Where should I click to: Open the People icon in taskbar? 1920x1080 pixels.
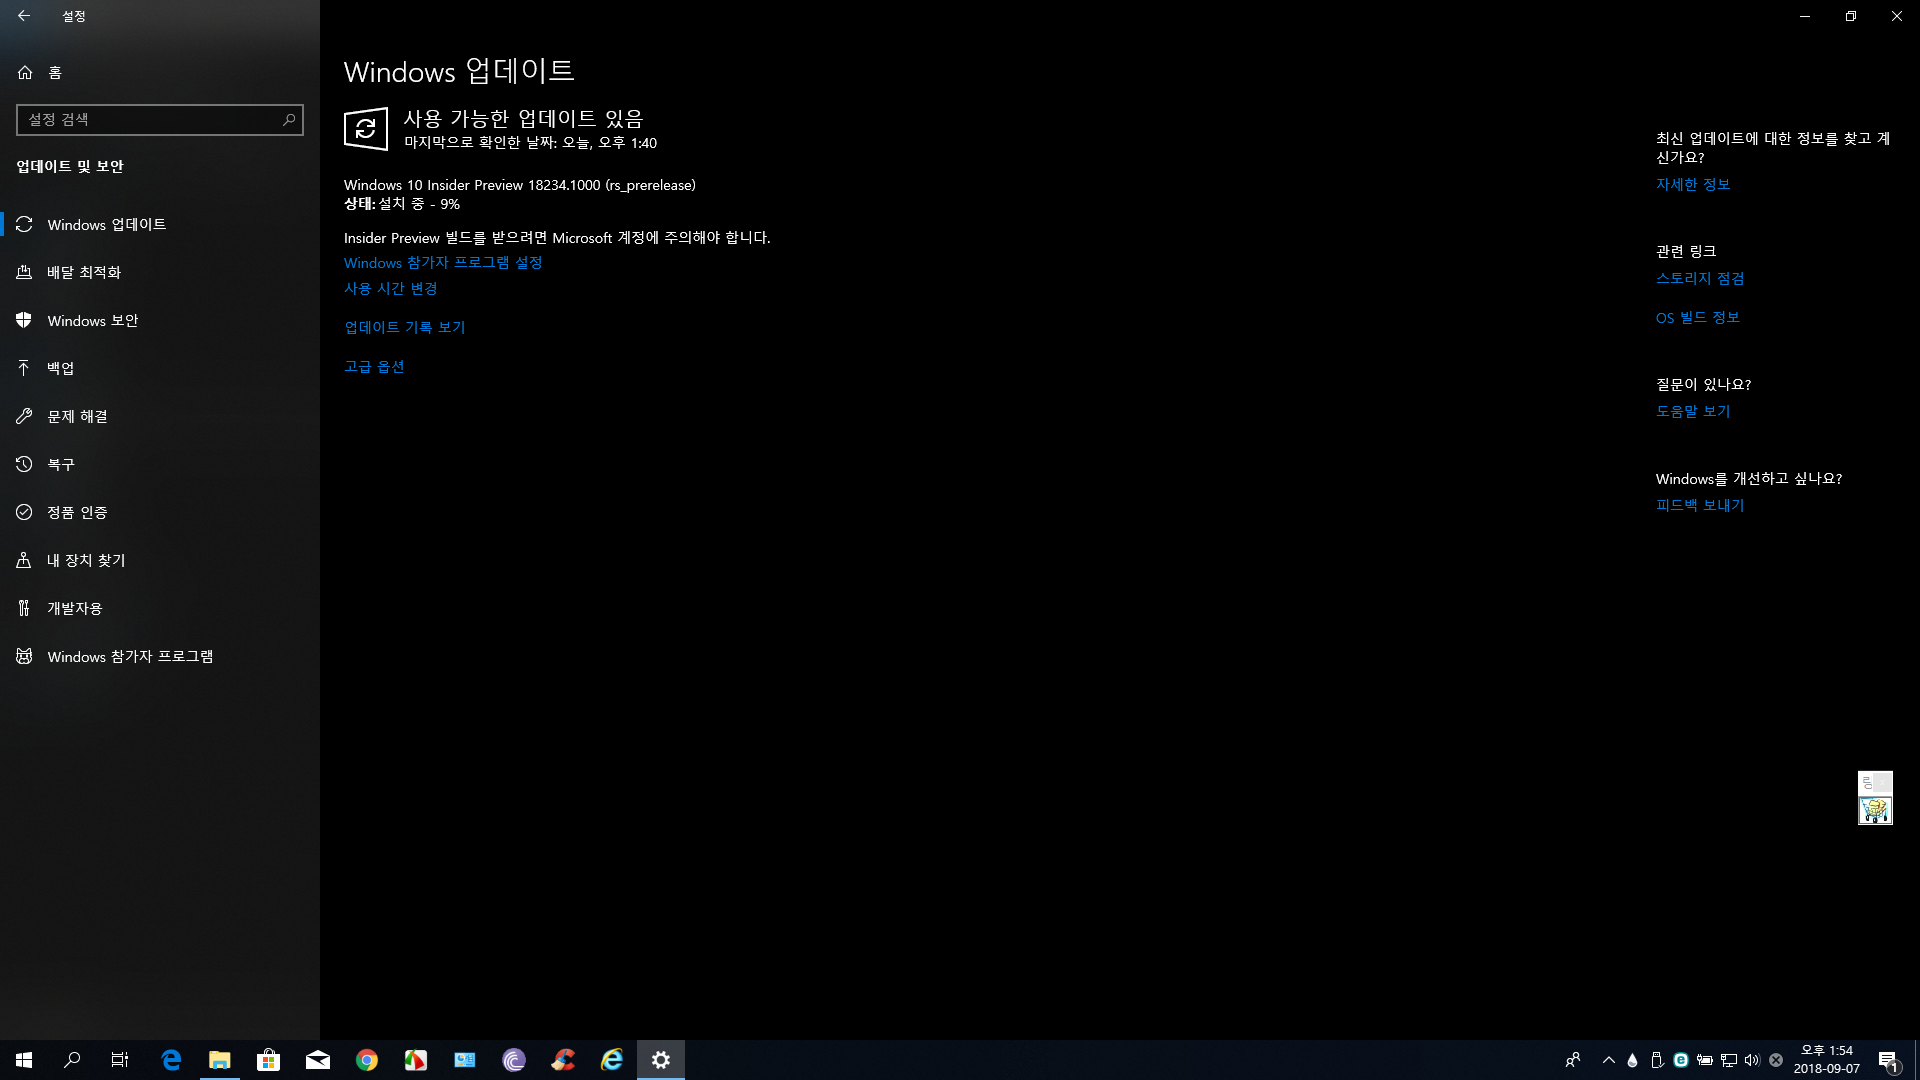coord(1573,1060)
